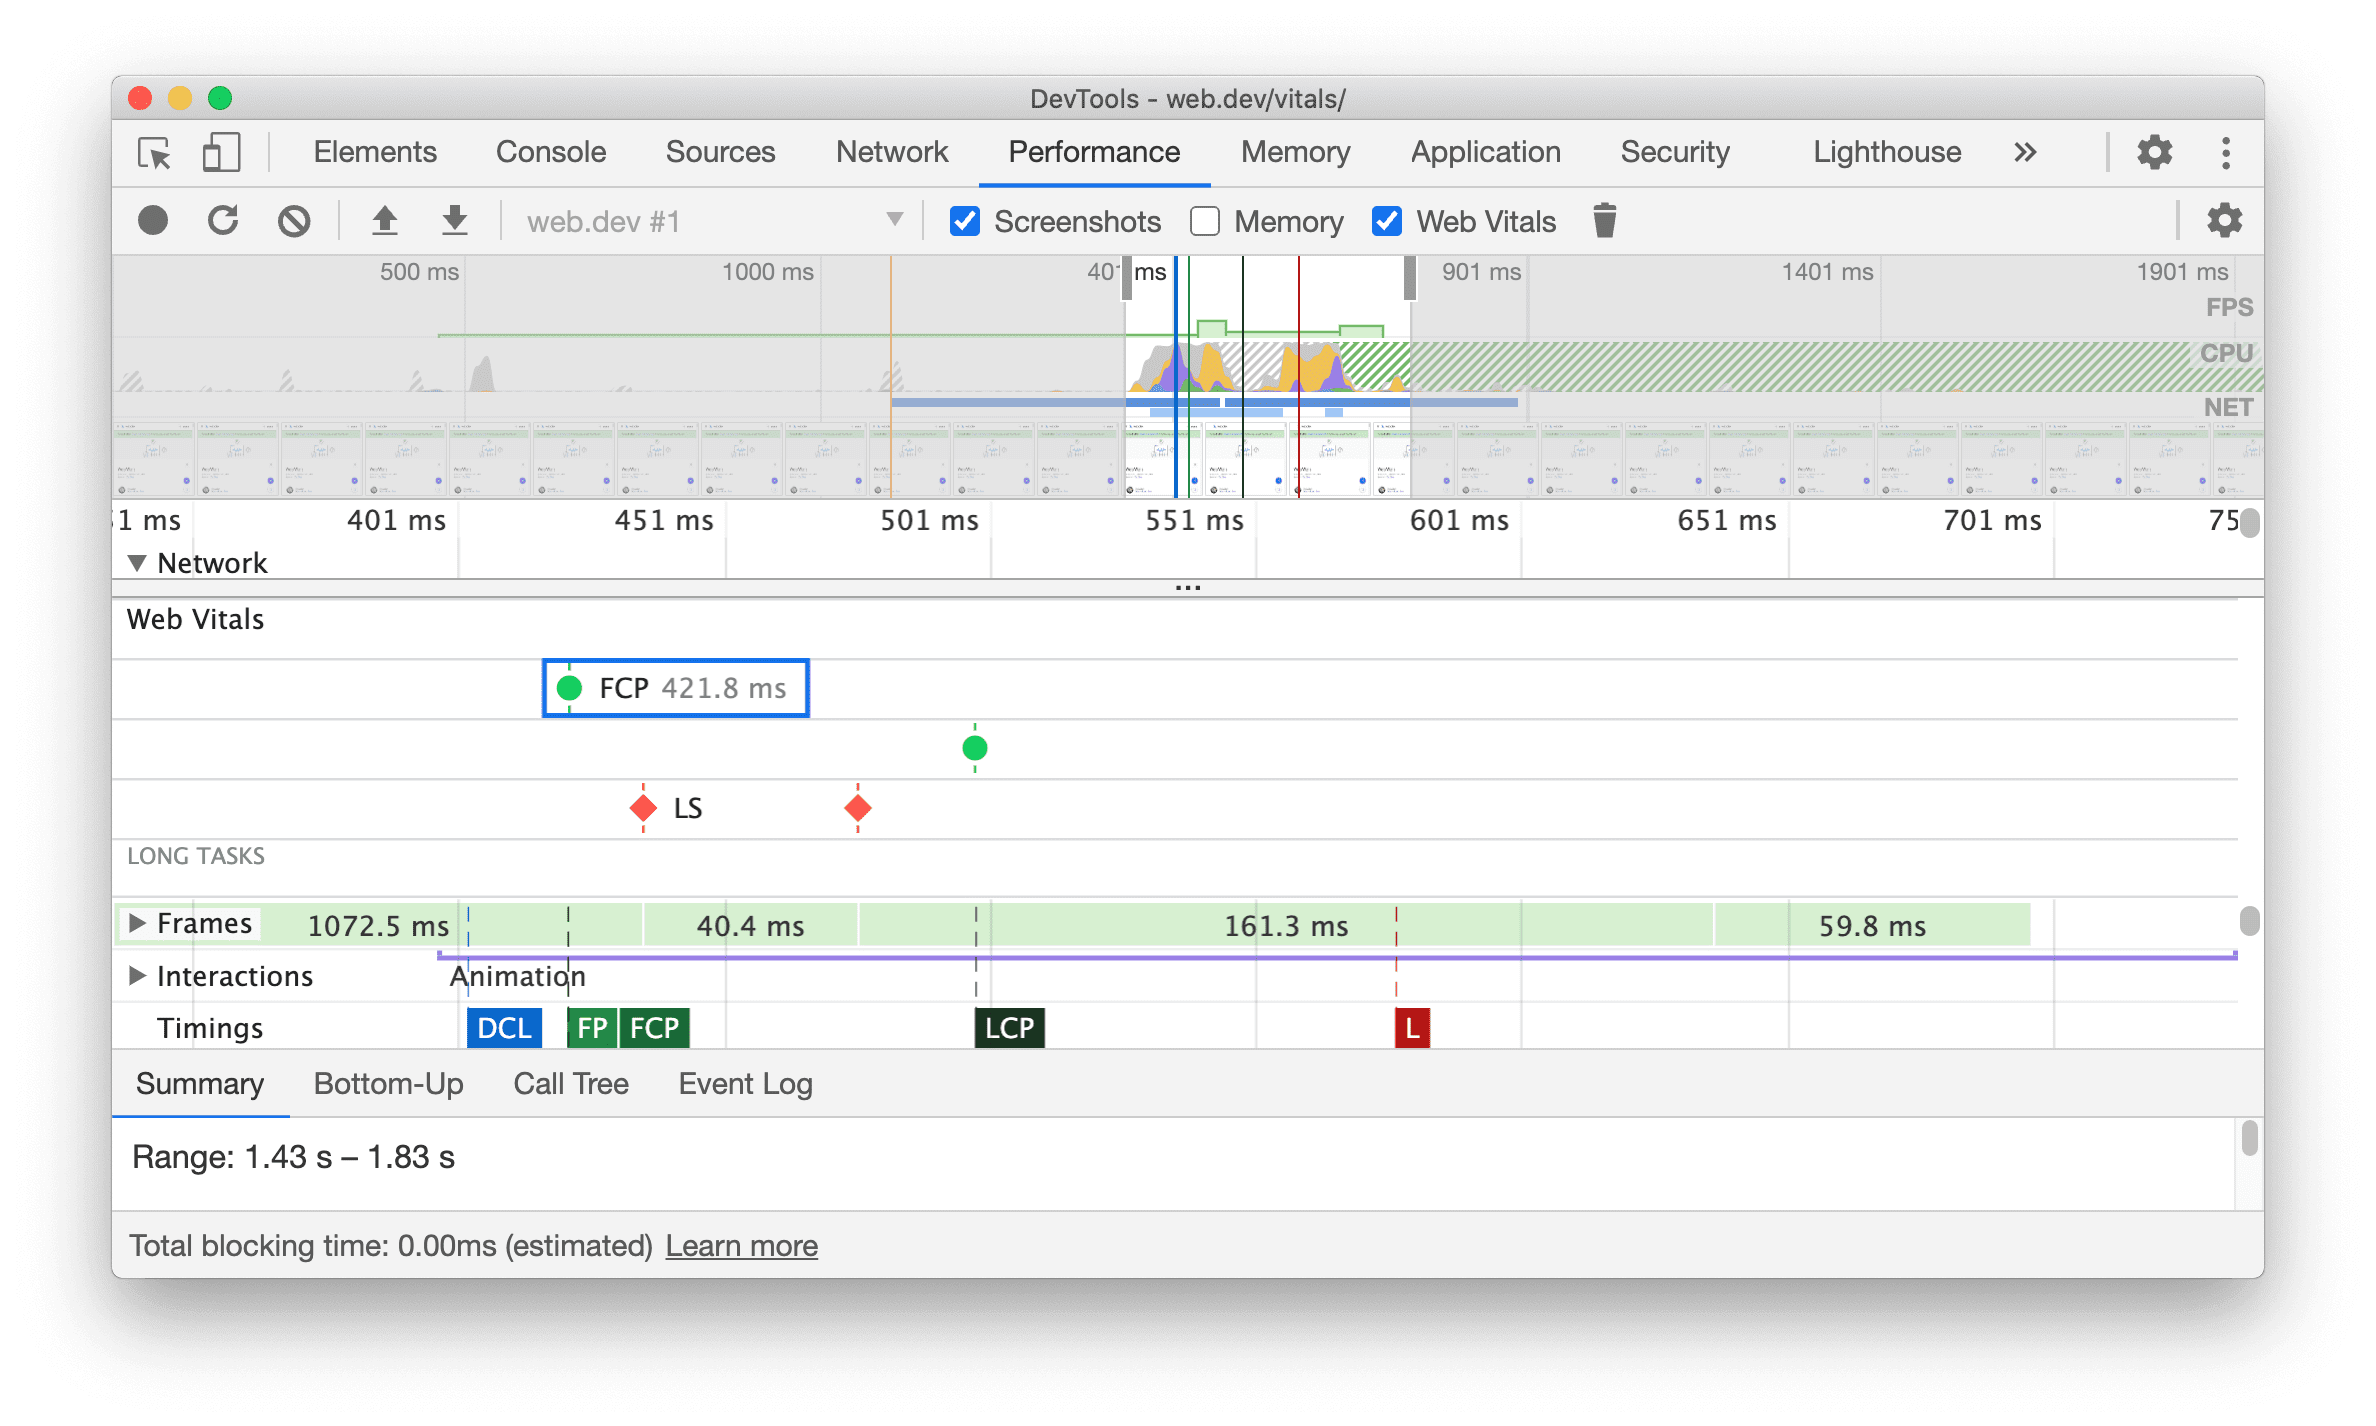Click the reload and profile button
Viewport: 2376px width, 1426px height.
coord(224,221)
